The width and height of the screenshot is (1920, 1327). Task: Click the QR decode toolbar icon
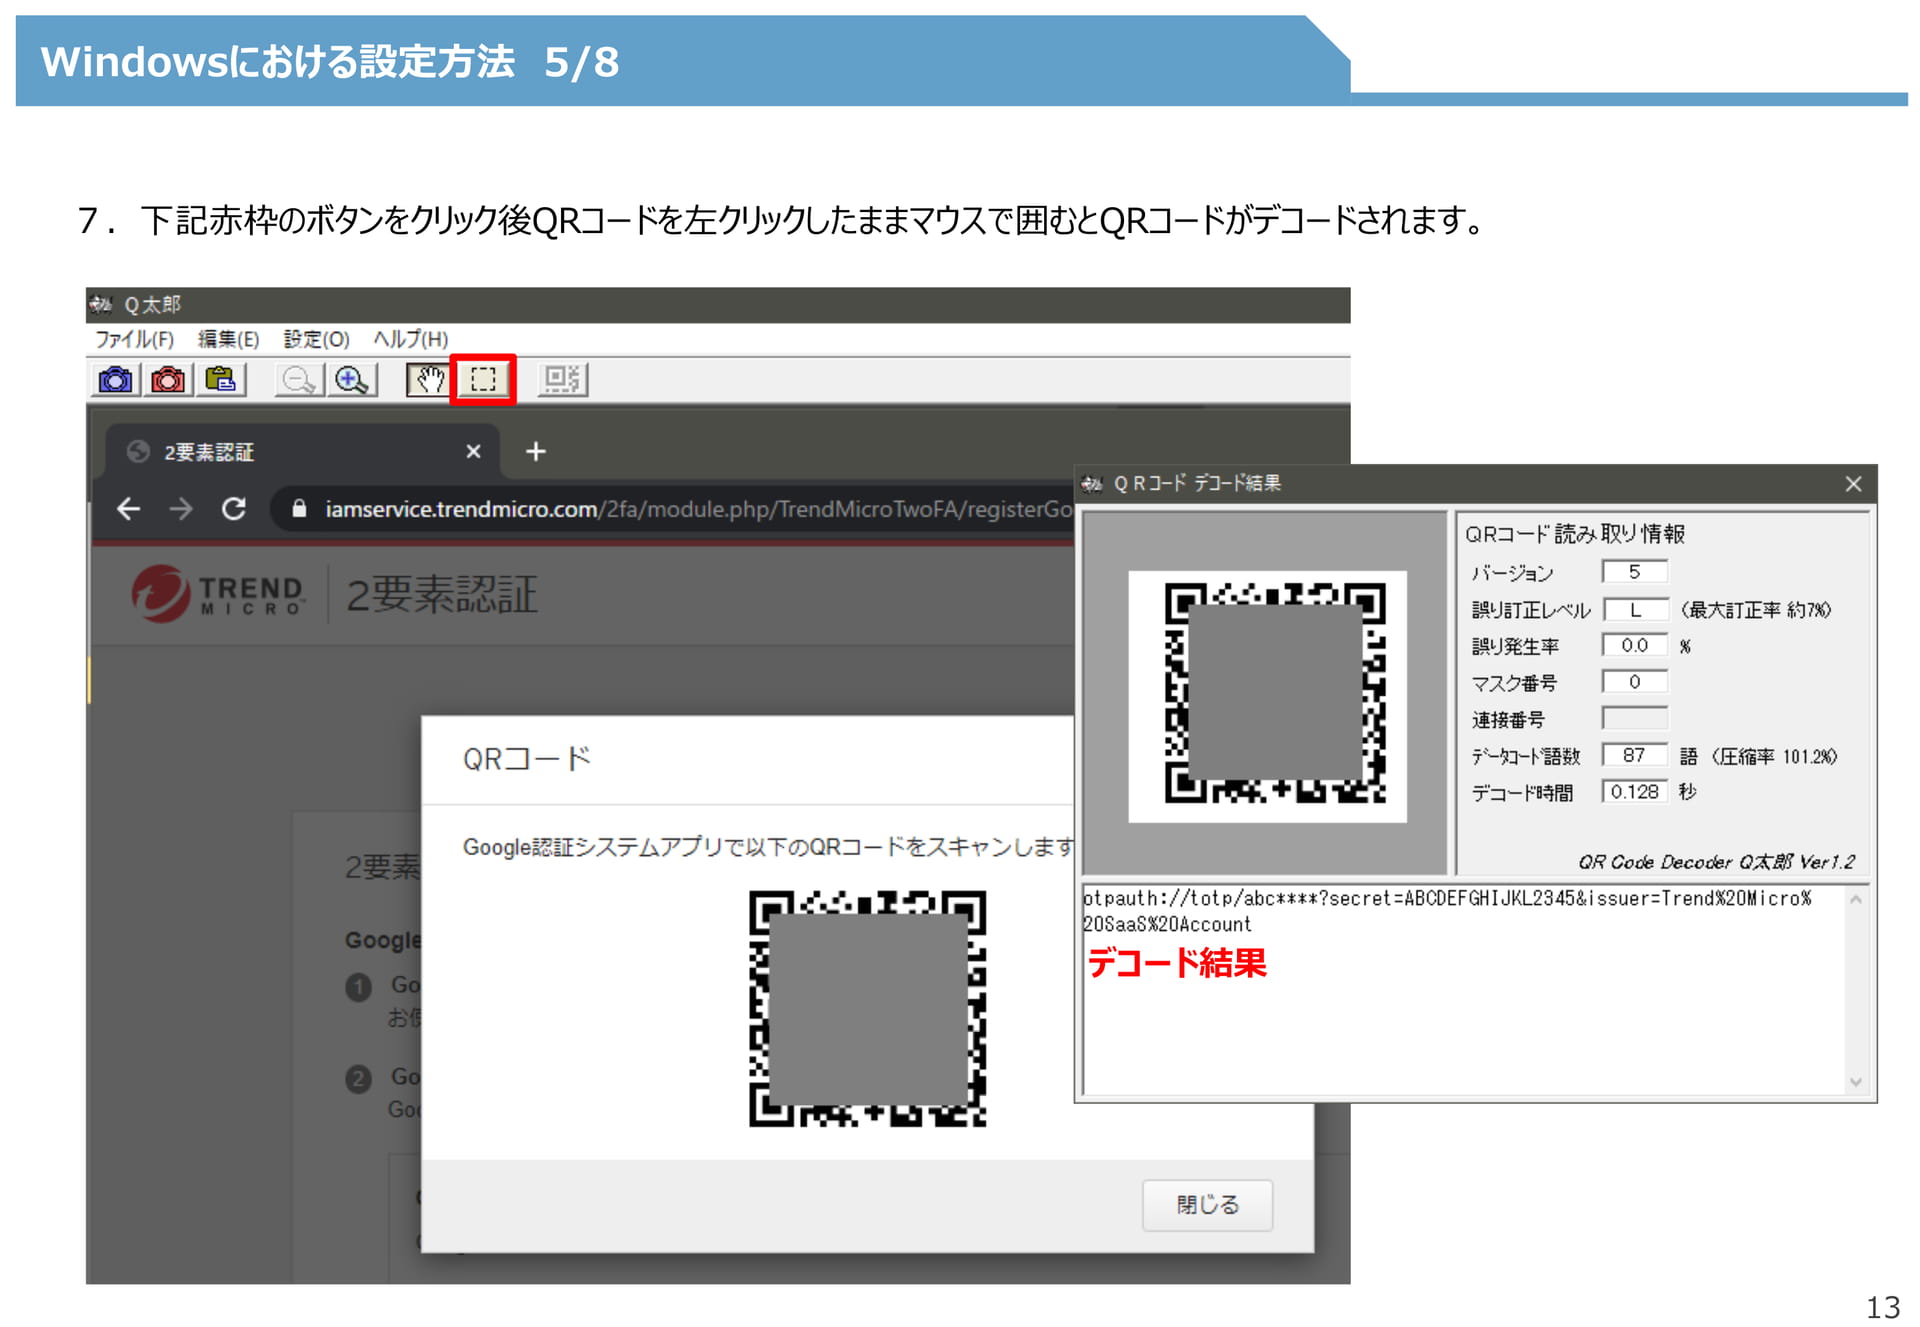point(562,380)
